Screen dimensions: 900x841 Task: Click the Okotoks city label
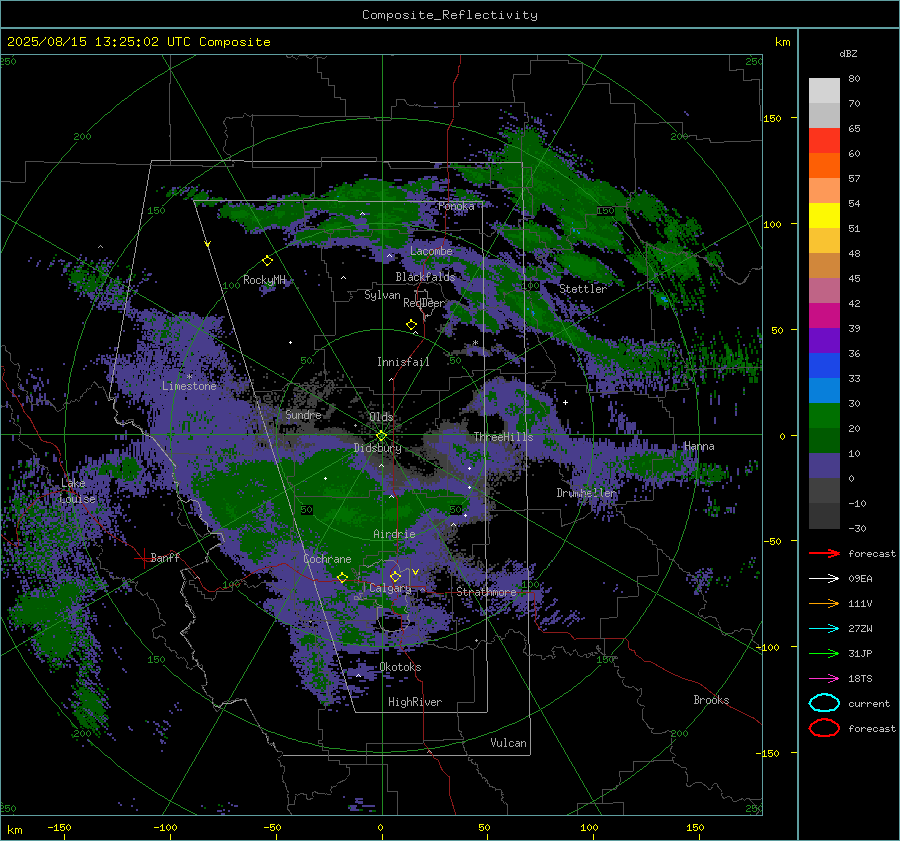pos(400,667)
